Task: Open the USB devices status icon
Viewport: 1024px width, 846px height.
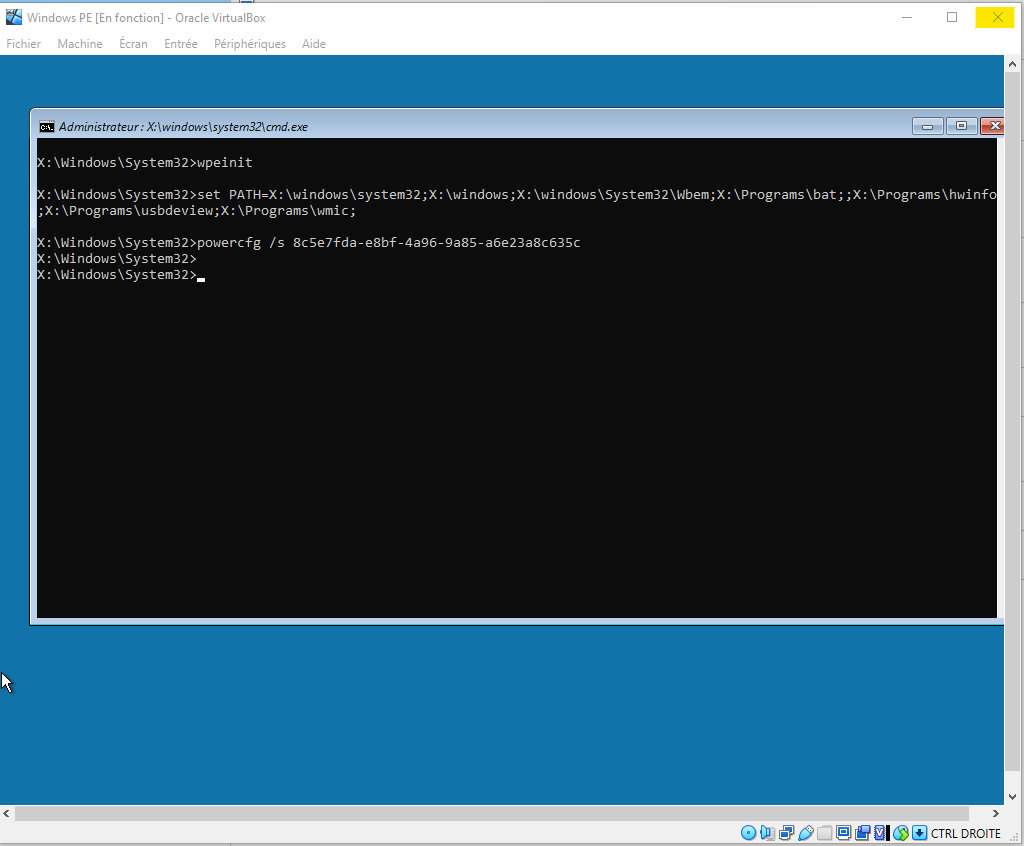Action: click(805, 833)
